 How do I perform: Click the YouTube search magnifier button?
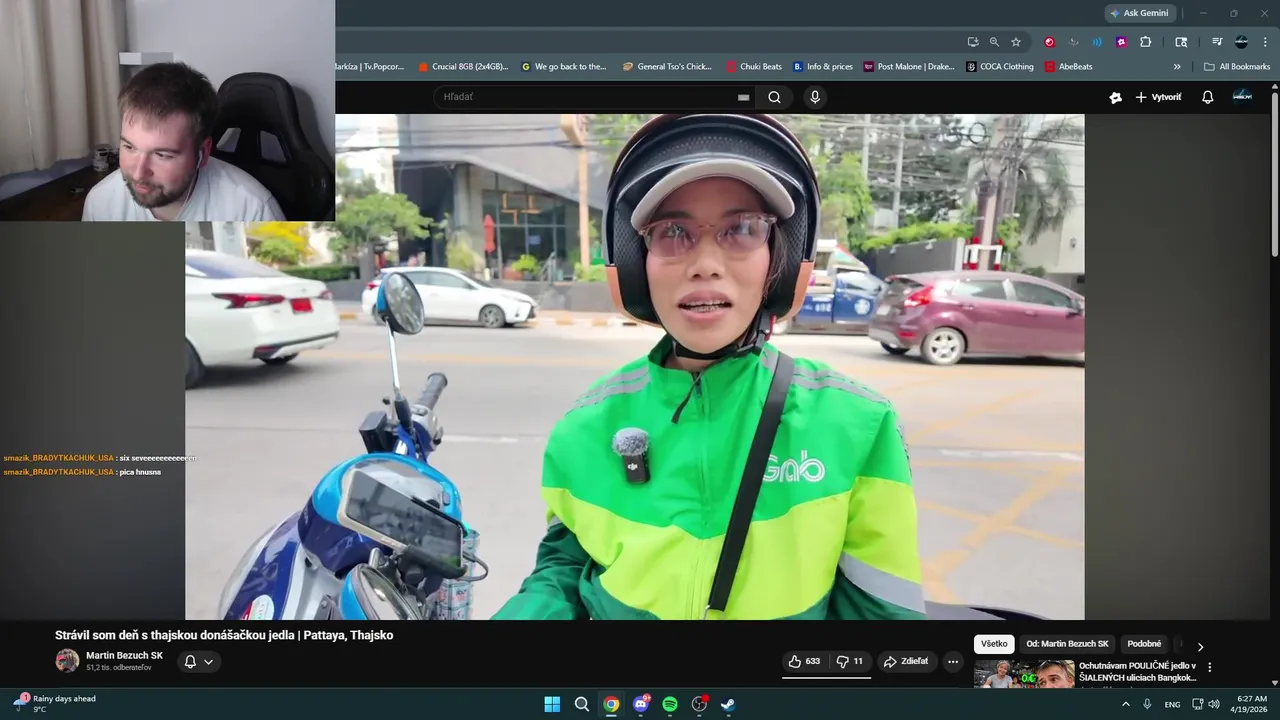[x=774, y=97]
